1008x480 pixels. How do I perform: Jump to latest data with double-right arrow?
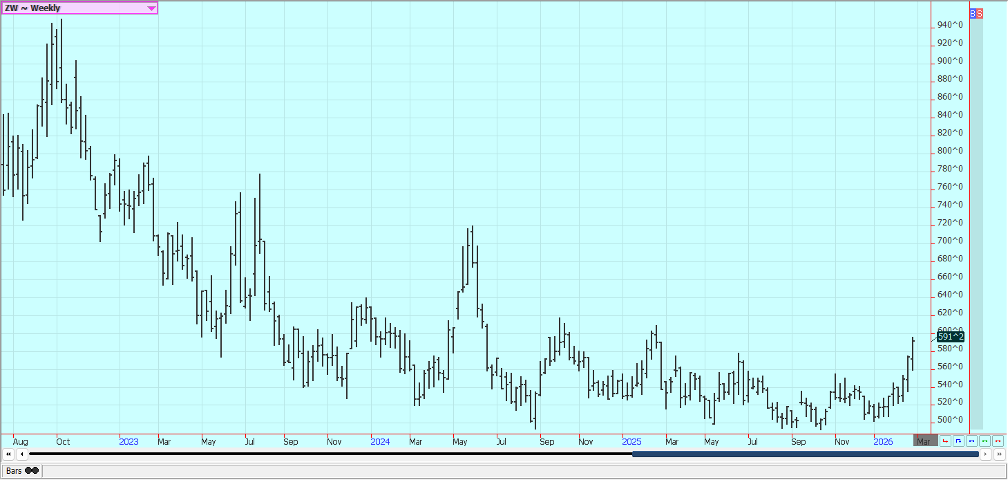(x=998, y=454)
